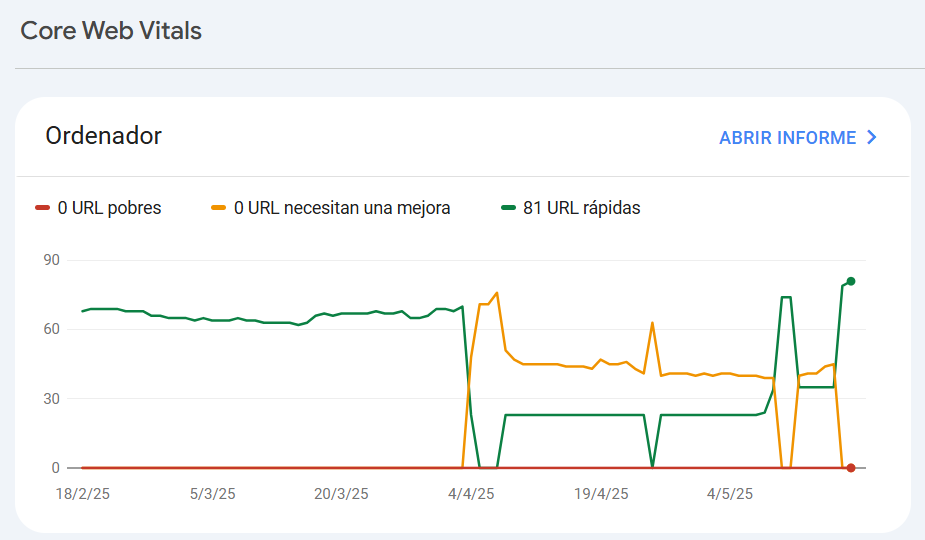Click the 60 value on the vertical axis
Screen dimensions: 925x540
[50, 329]
